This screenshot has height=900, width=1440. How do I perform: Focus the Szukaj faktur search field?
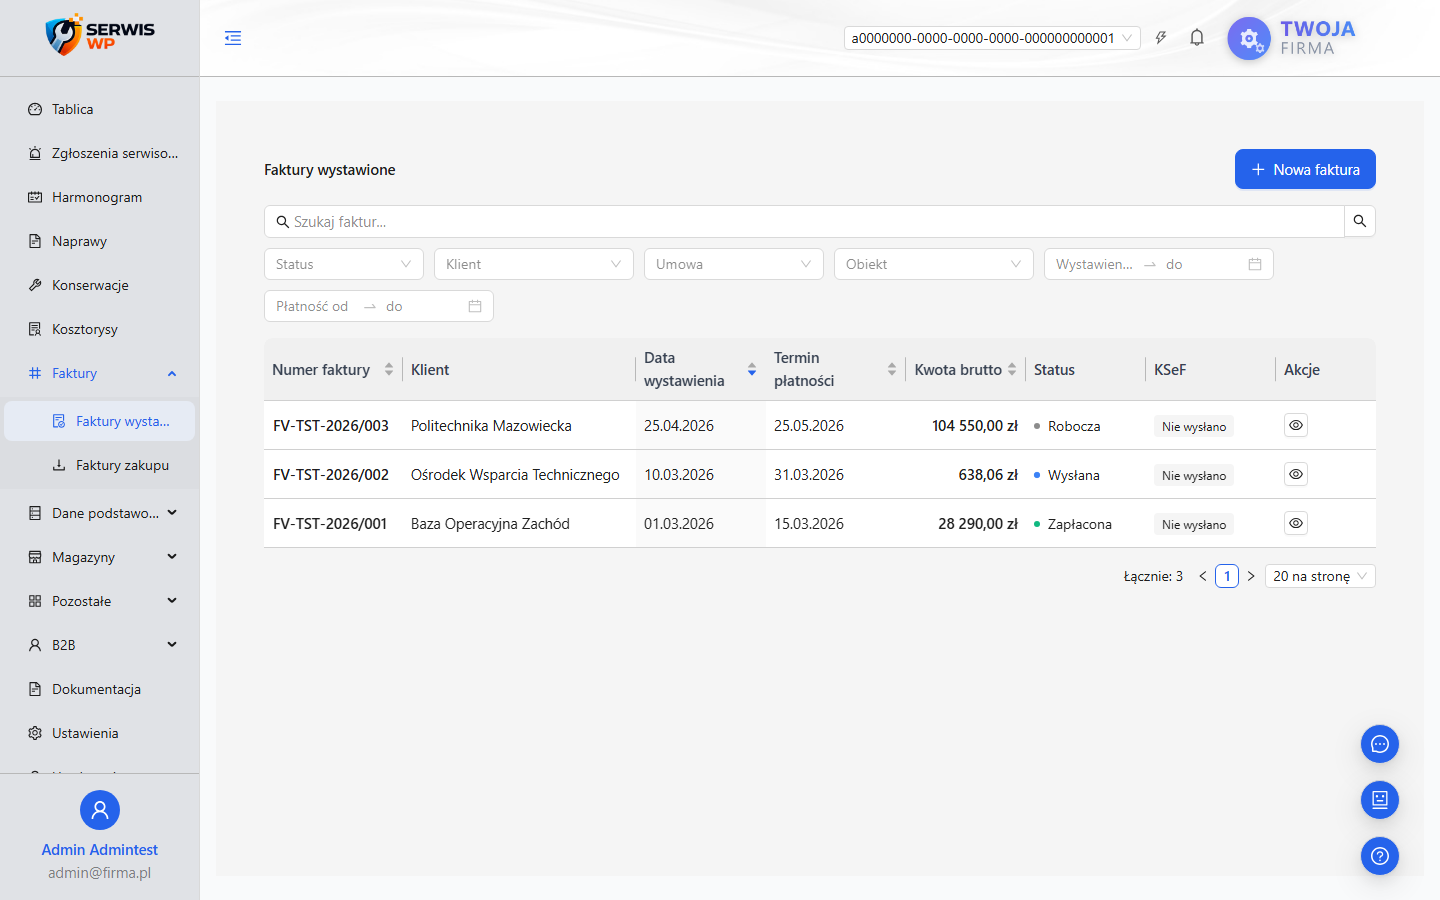click(x=804, y=221)
